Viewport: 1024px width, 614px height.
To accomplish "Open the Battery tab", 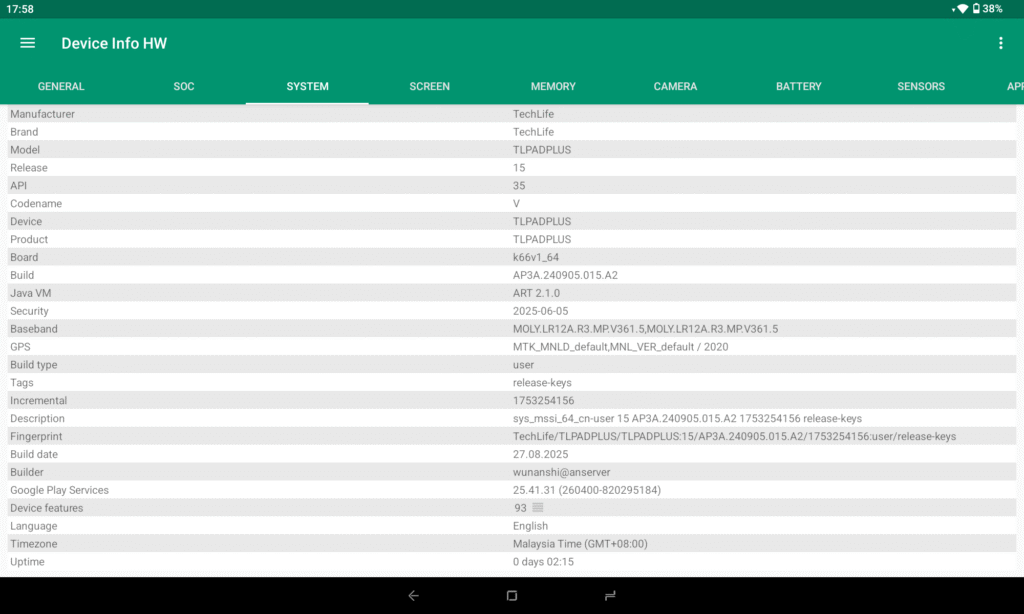I will 798,87.
